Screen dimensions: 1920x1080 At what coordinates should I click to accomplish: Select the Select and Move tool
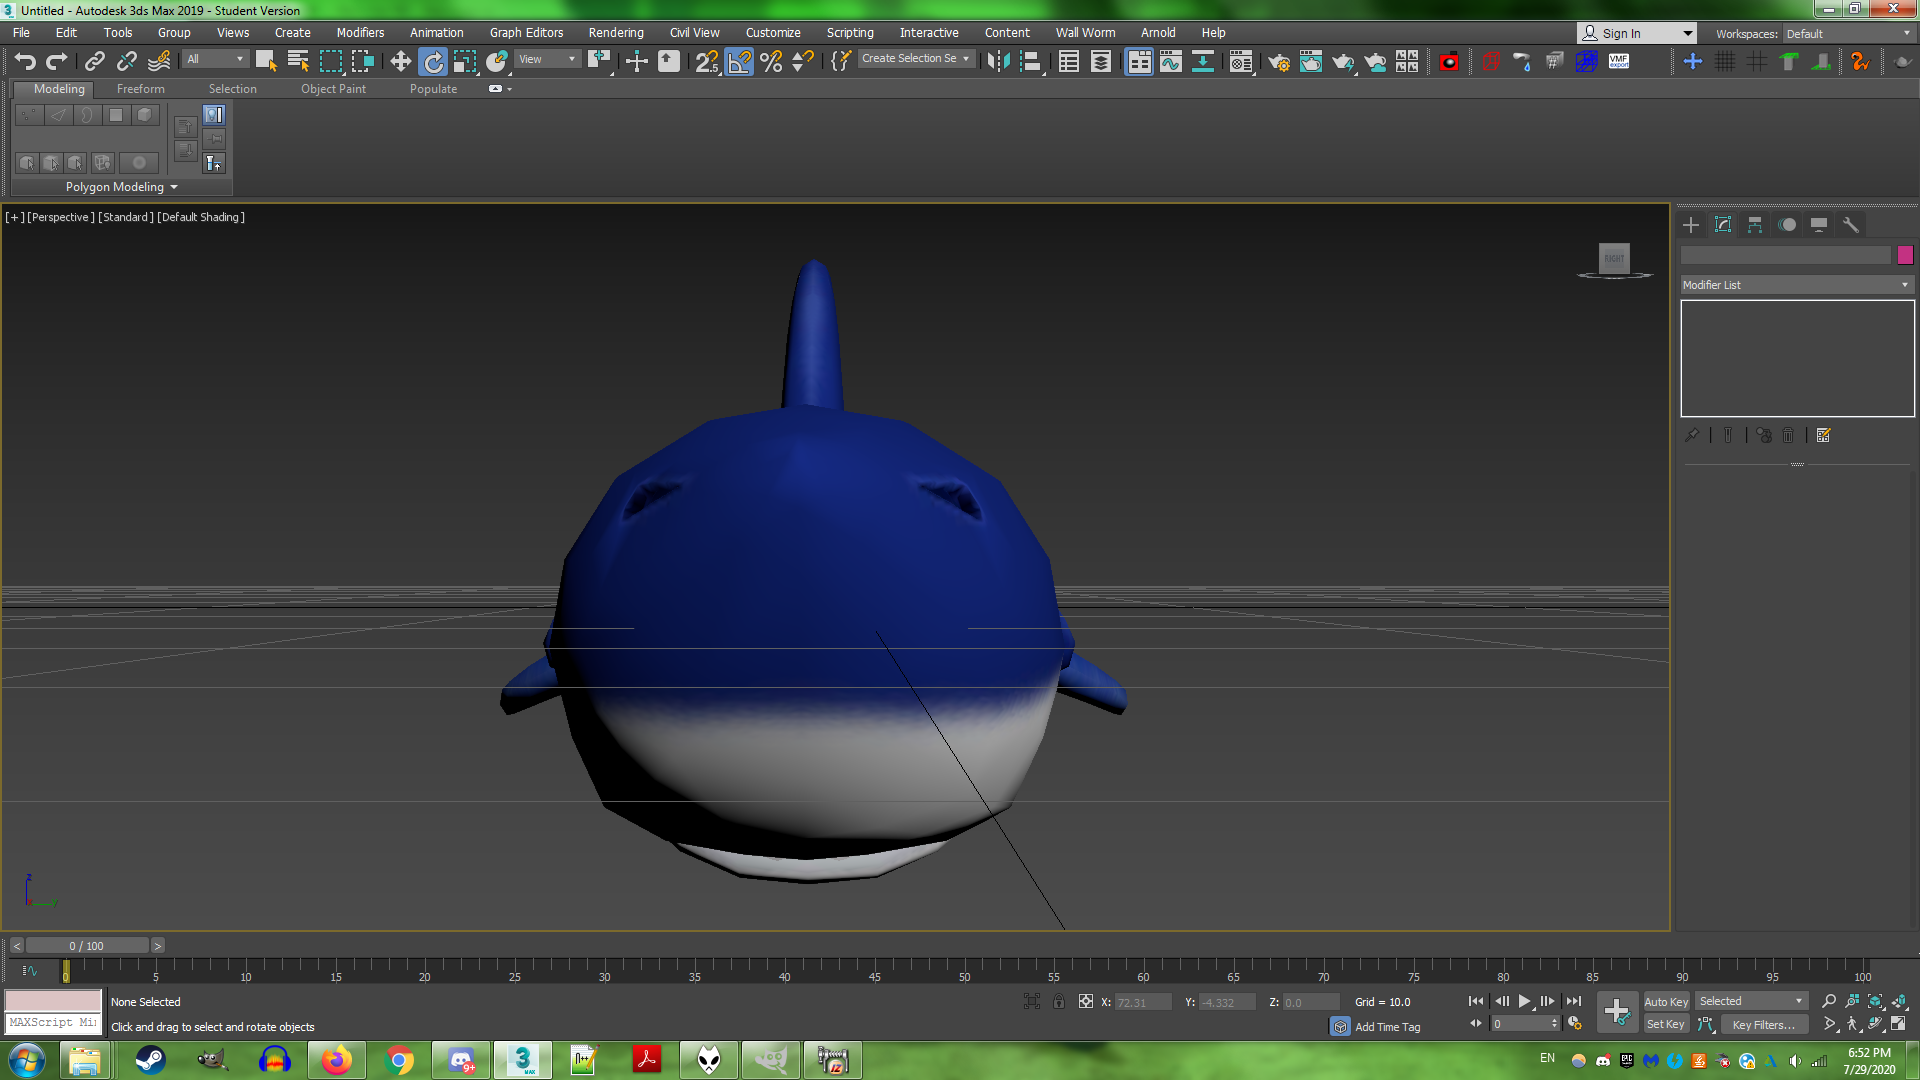tap(401, 62)
